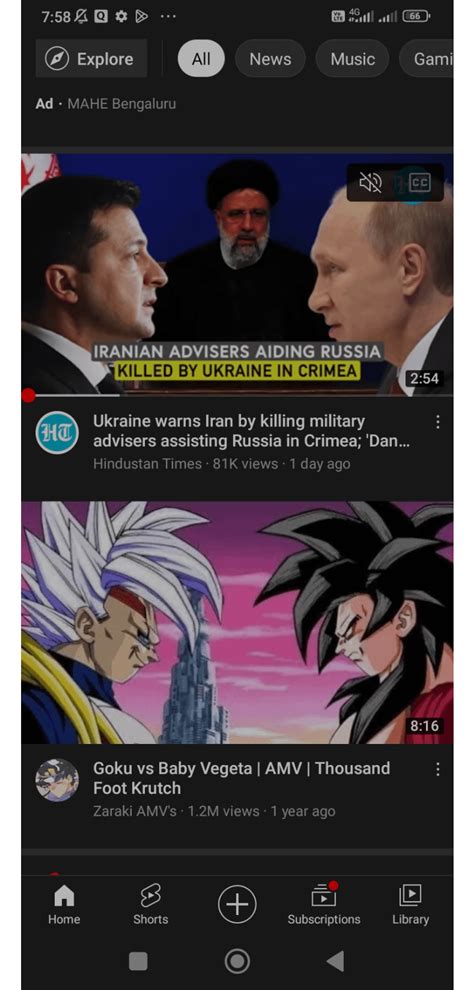The image size is (474, 990).
Task: Select the All filter chip
Action: [201, 59]
